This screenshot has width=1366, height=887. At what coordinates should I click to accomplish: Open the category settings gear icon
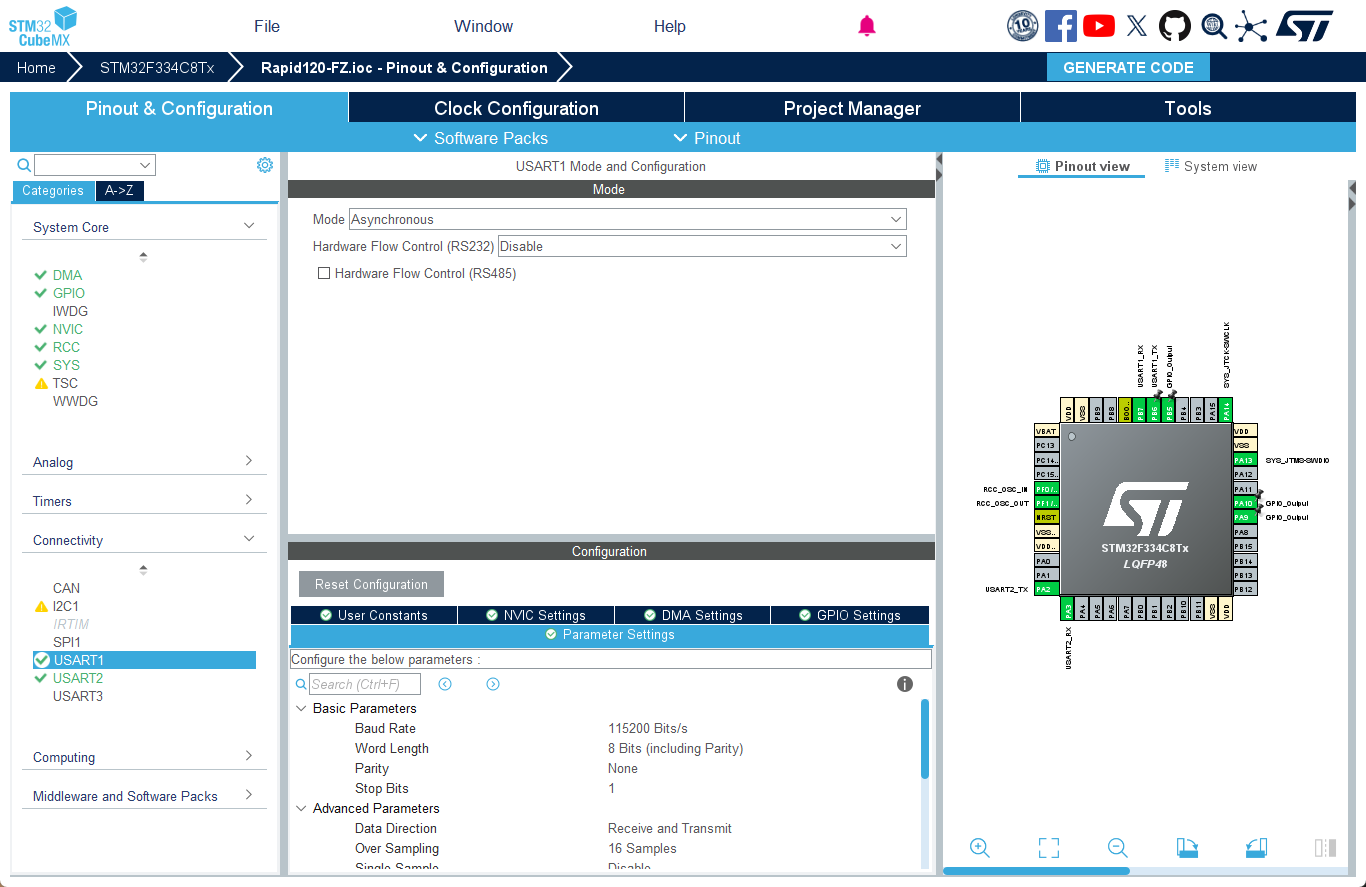(265, 165)
